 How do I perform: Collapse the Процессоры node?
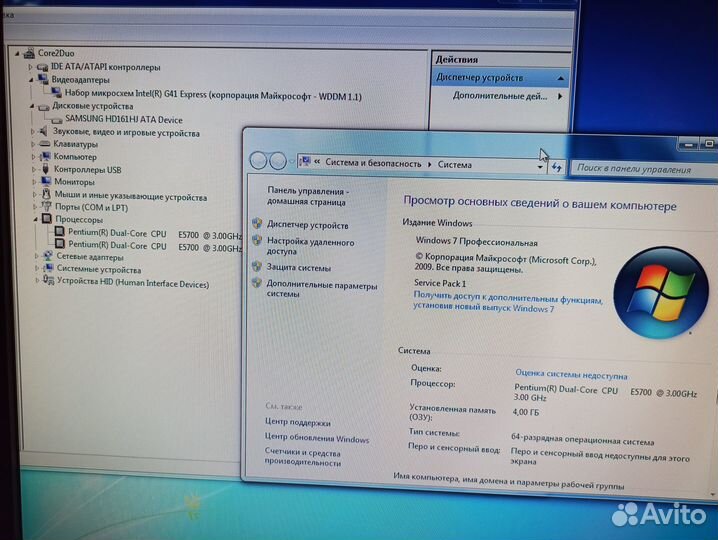tap(35, 220)
